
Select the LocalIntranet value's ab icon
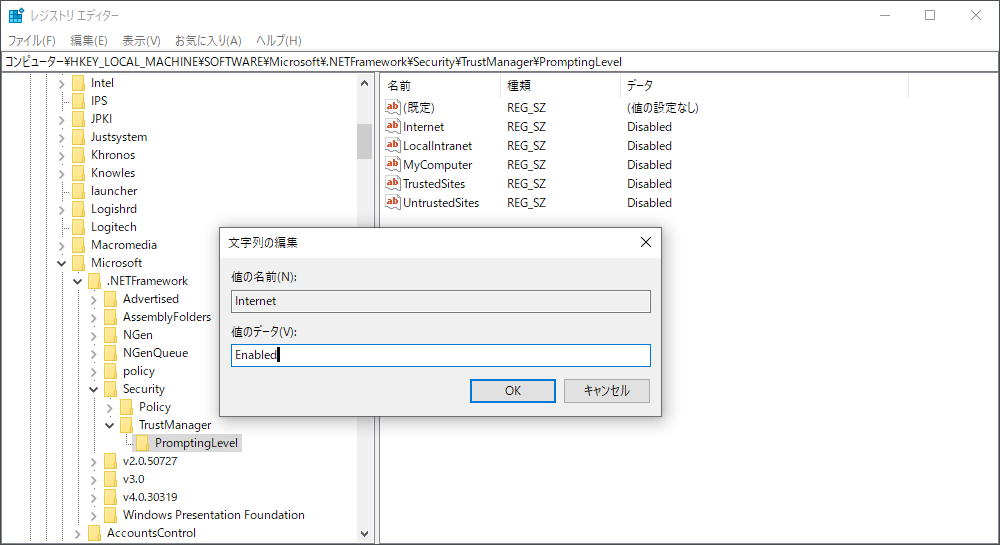pyautogui.click(x=393, y=145)
